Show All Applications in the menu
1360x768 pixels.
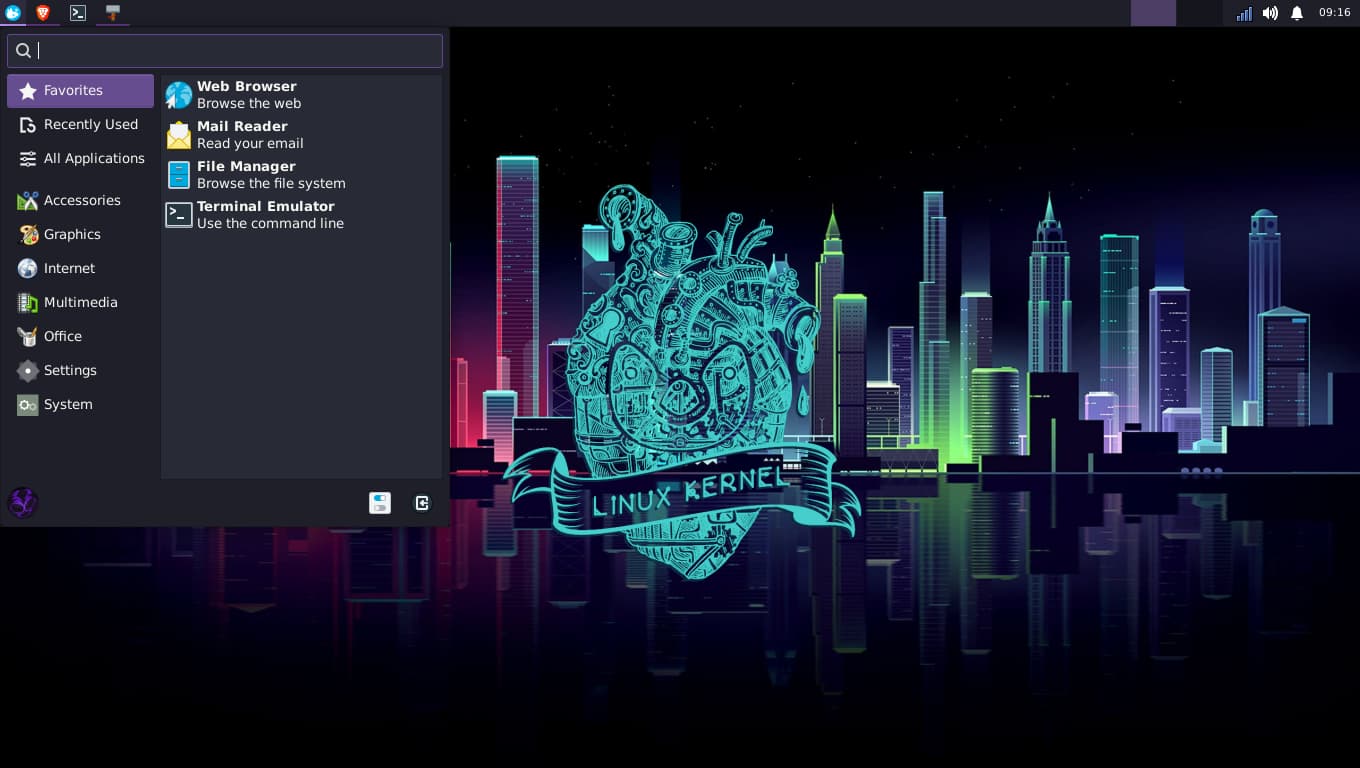[80, 159]
